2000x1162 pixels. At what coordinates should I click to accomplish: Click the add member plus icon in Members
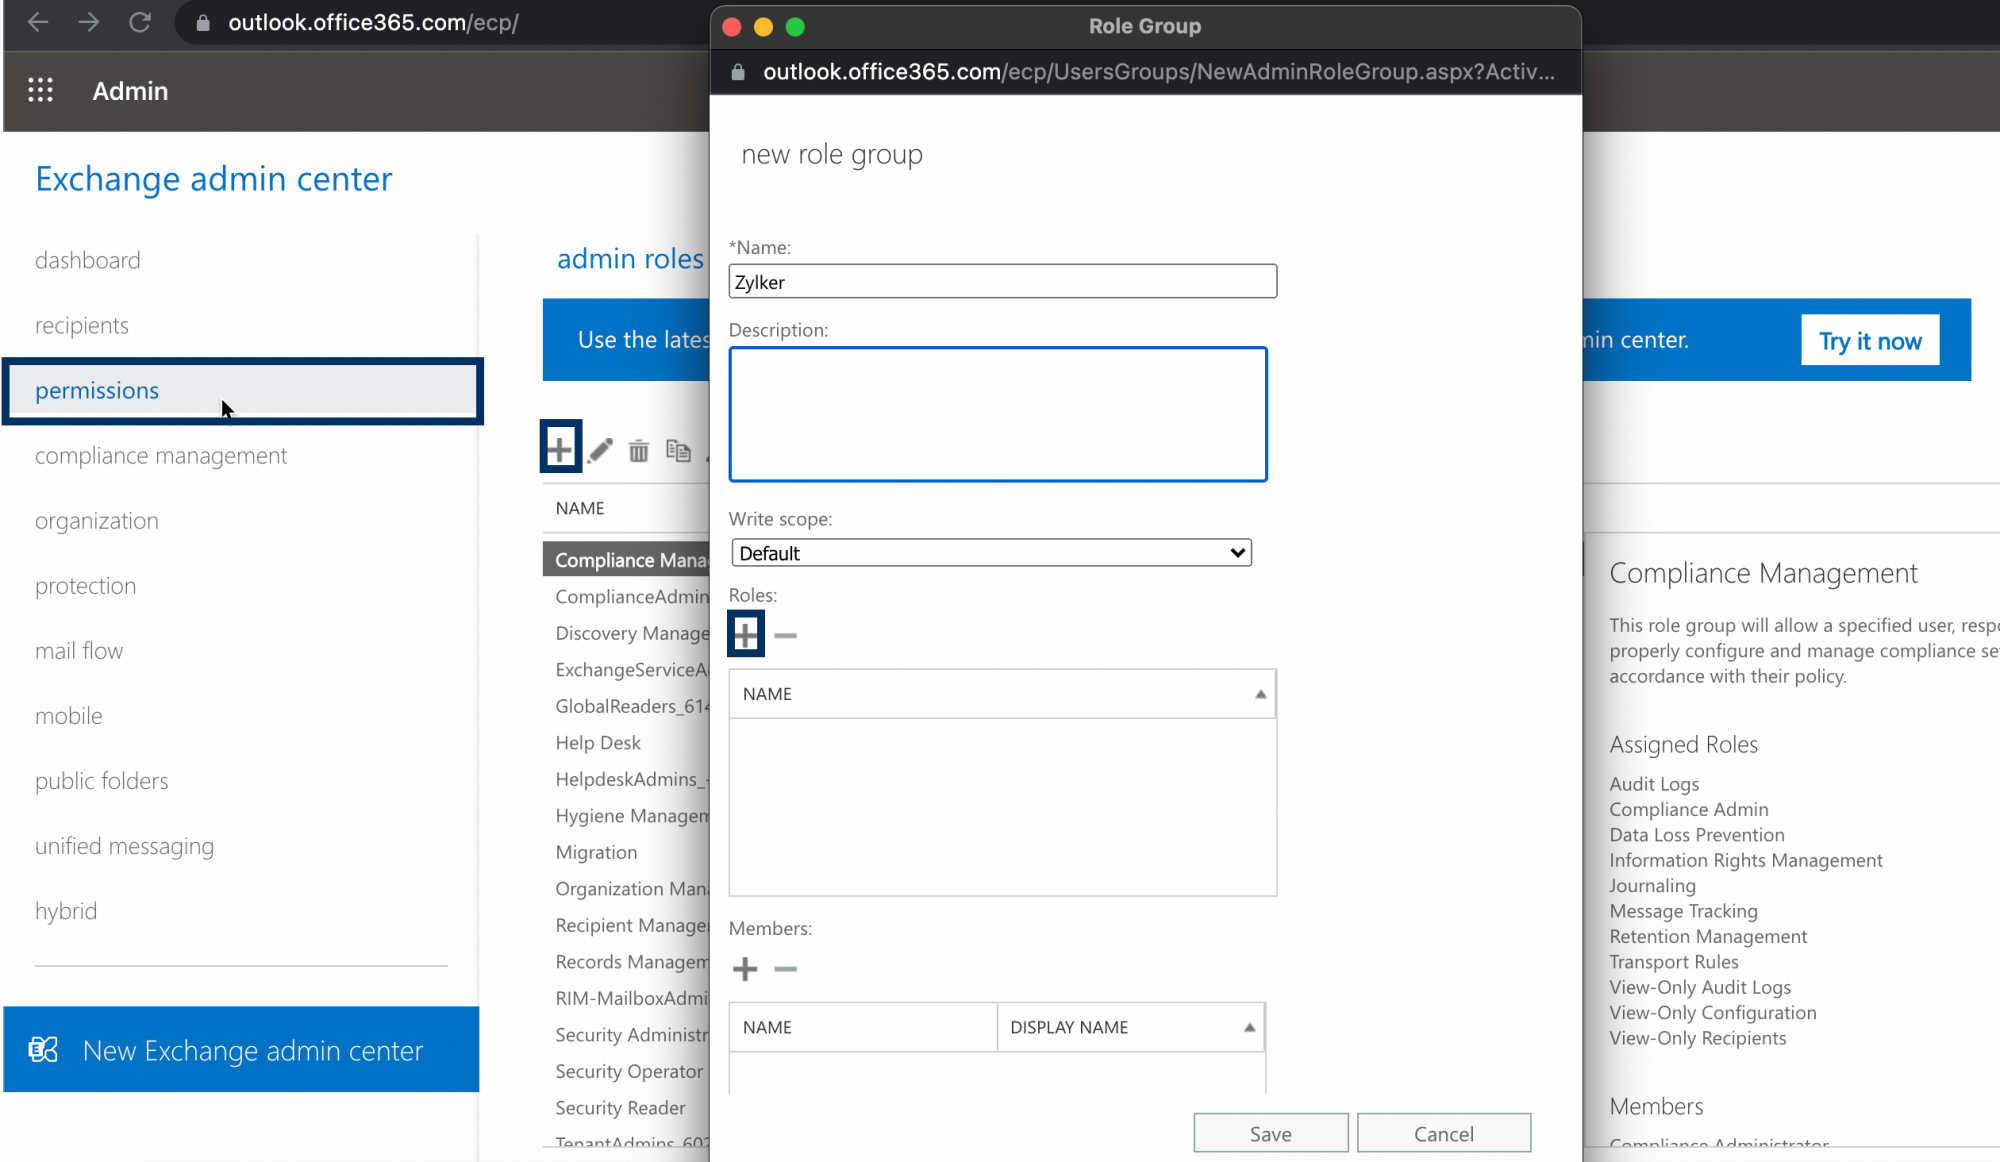tap(744, 967)
